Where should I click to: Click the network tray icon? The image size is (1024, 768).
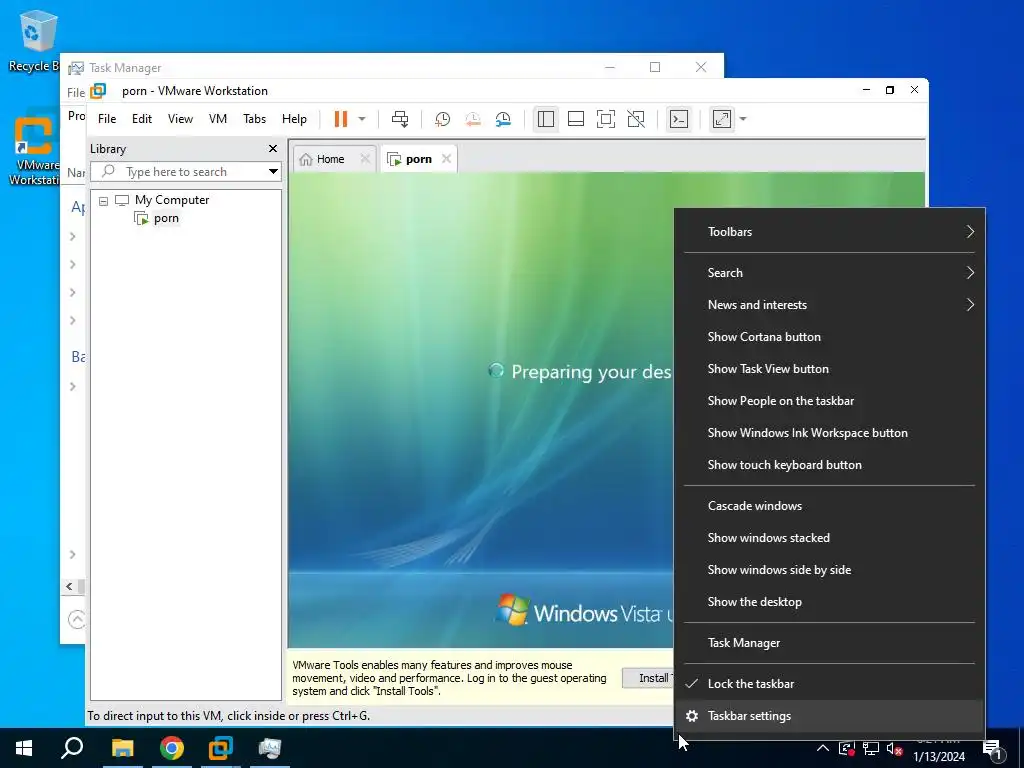[871, 748]
